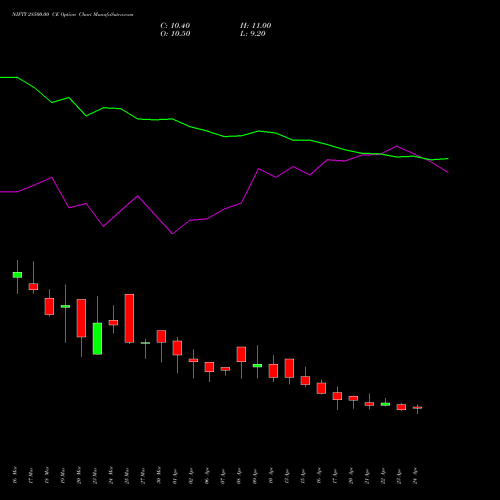The image size is (500, 500).
Task: Select the high value "H: 11.00"
Action: tap(256, 26)
